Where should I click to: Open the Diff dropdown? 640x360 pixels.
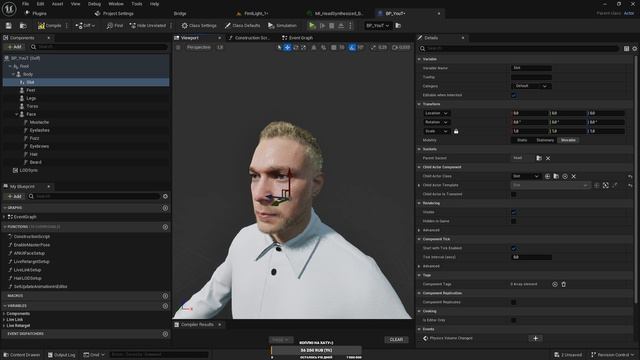pos(85,26)
